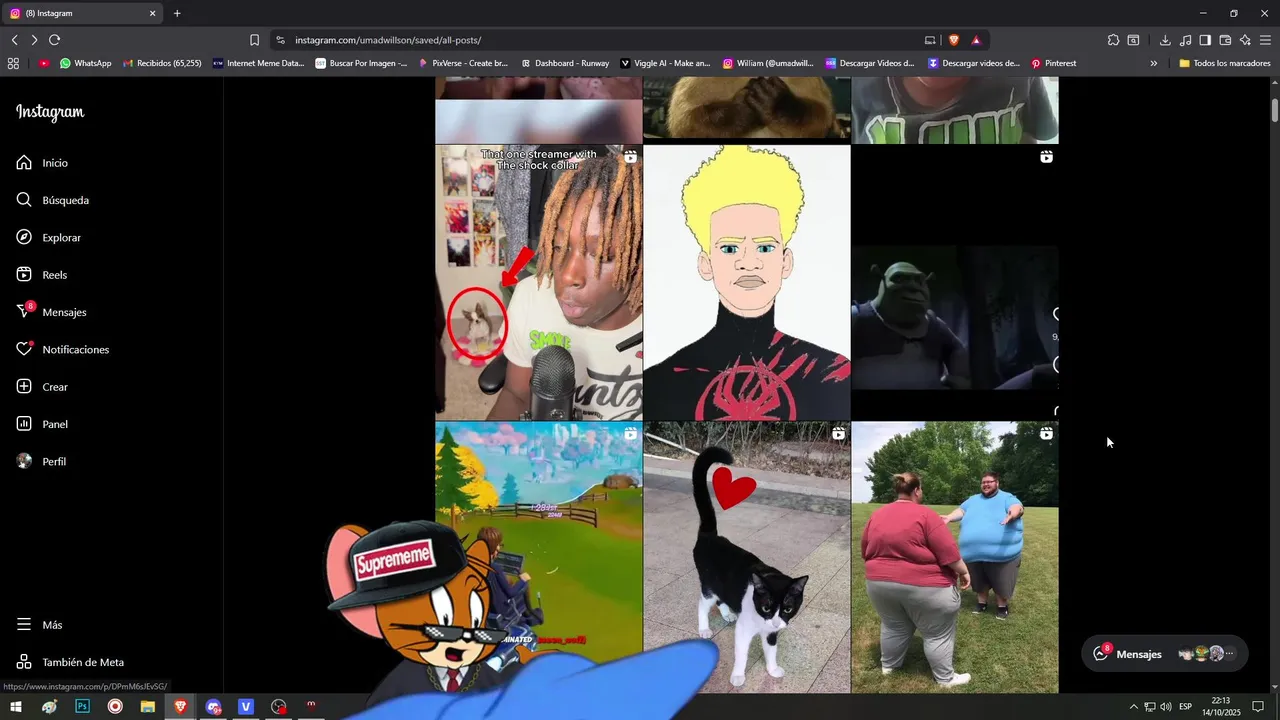1280x720 pixels.
Task: Open Buscar Por Imagen bookmark
Action: [x=361, y=63]
